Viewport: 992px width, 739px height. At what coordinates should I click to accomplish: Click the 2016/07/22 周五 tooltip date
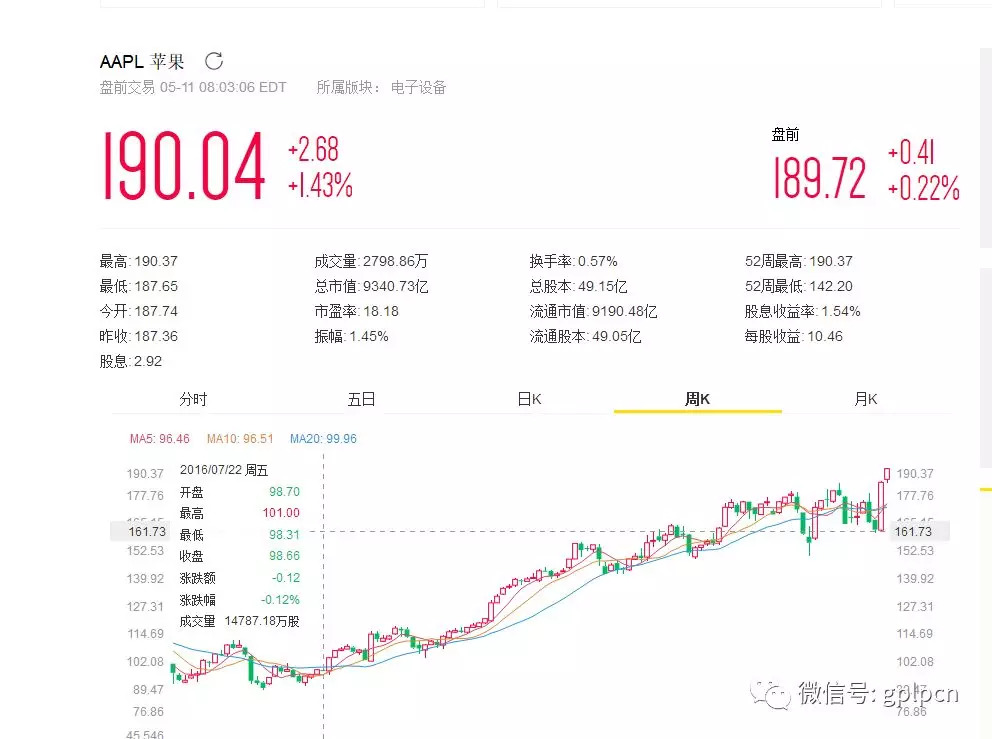(224, 470)
